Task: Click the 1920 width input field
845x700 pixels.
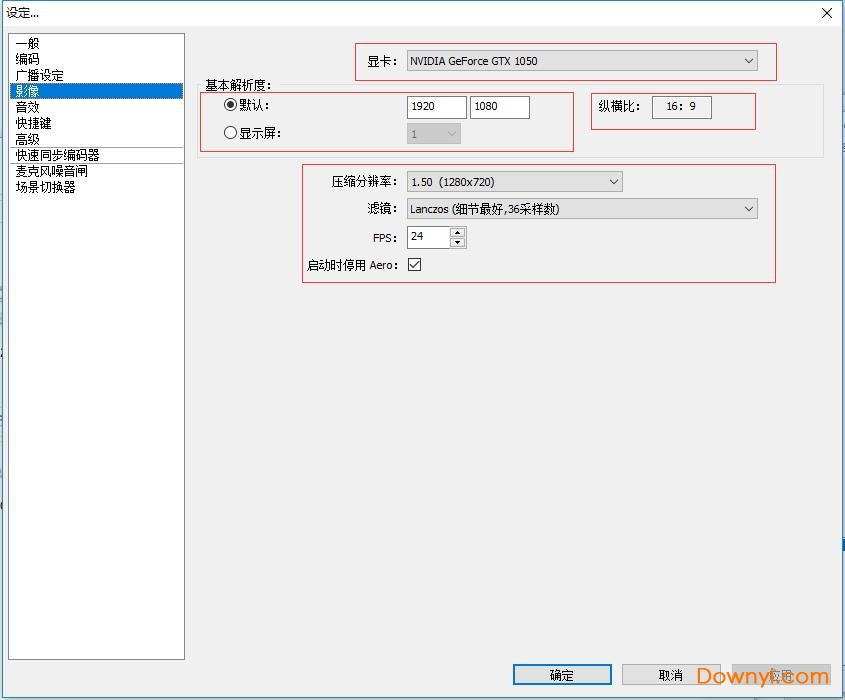Action: pyautogui.click(x=436, y=107)
